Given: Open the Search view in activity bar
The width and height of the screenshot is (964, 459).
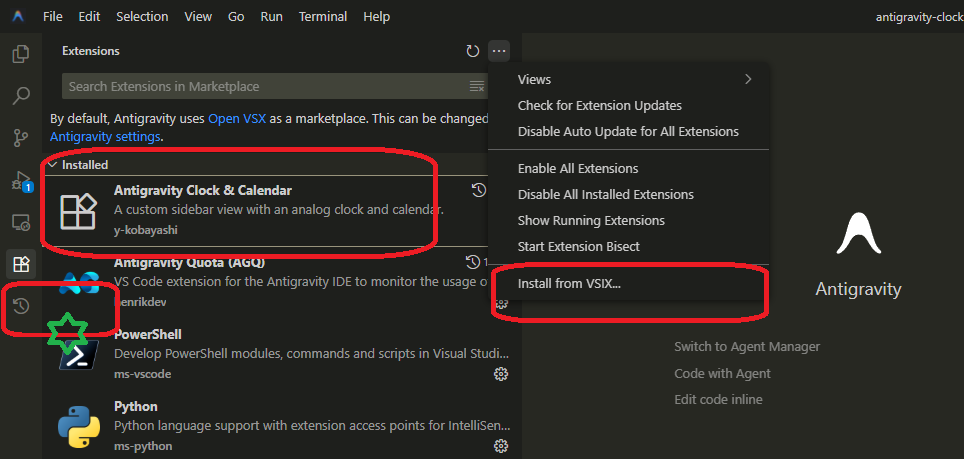Looking at the screenshot, I should (x=21, y=95).
